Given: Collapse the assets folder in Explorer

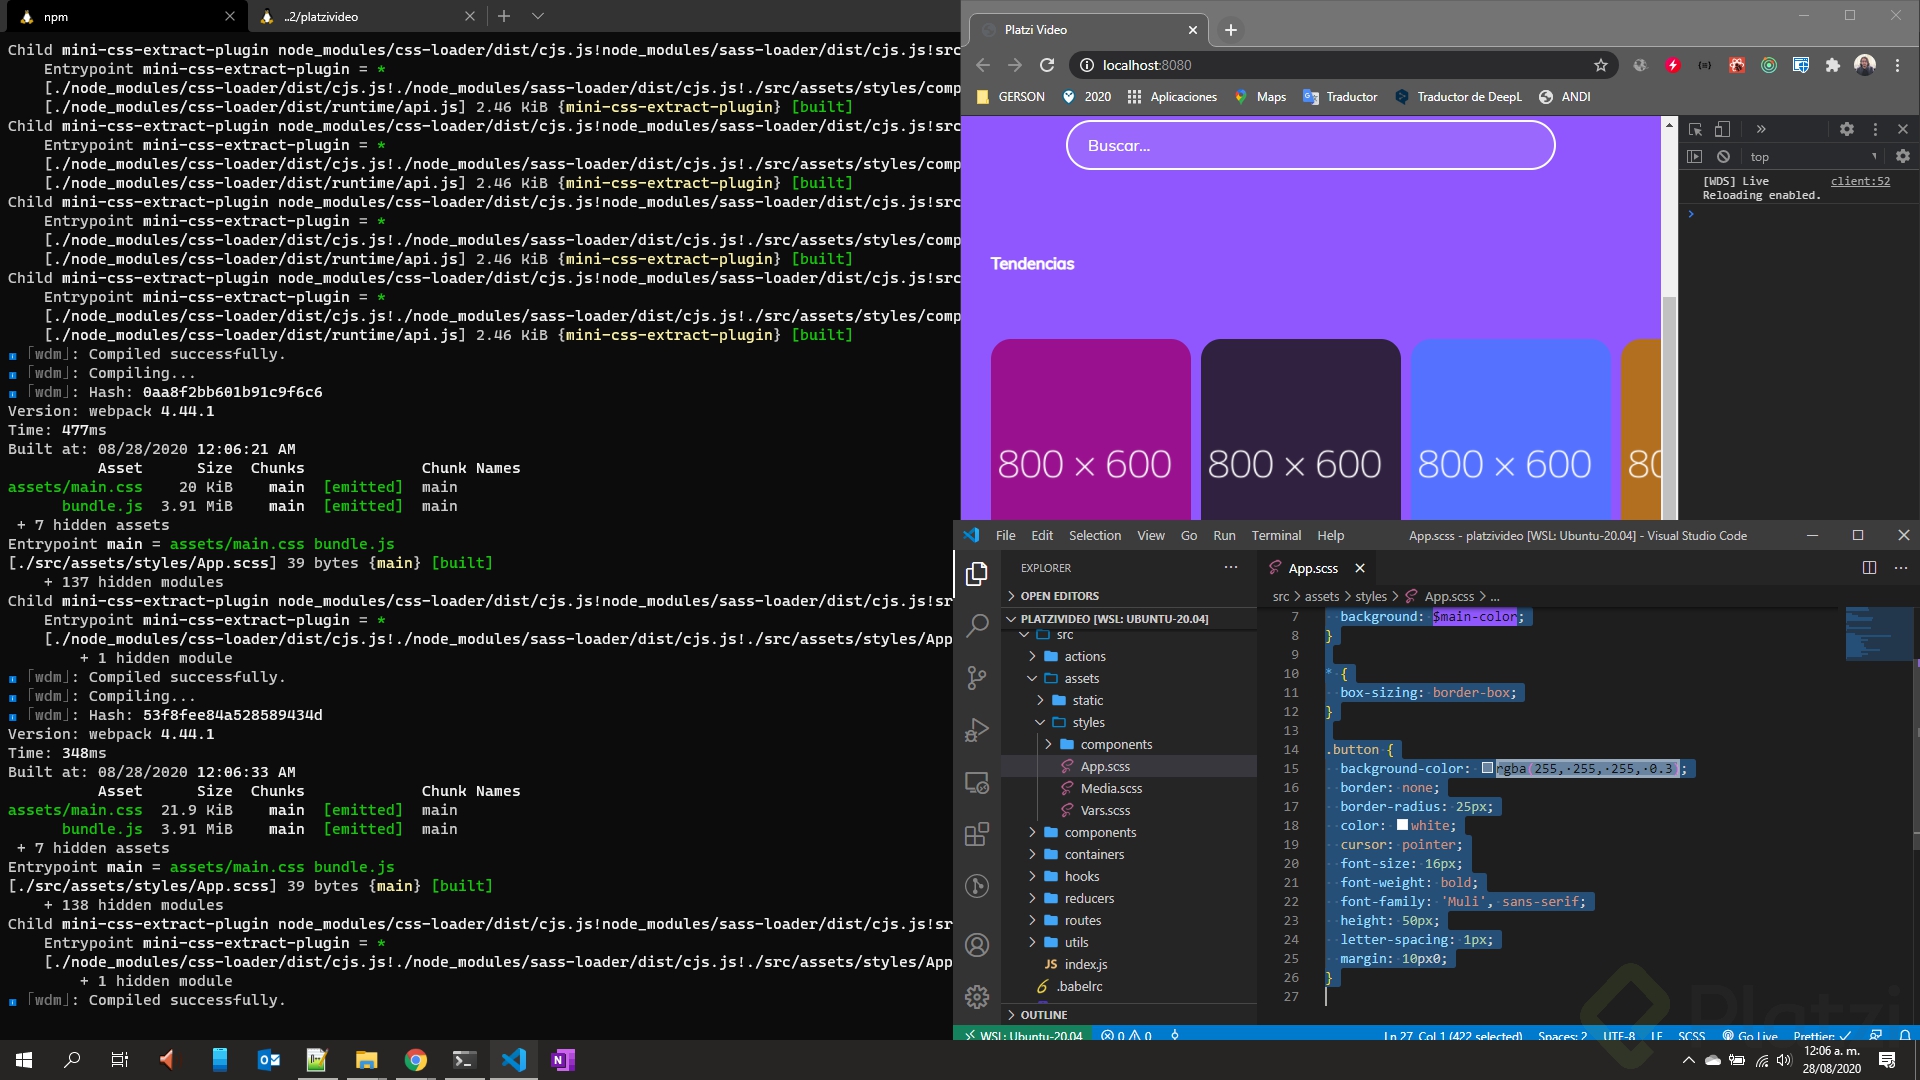Looking at the screenshot, I should pos(1130,679).
